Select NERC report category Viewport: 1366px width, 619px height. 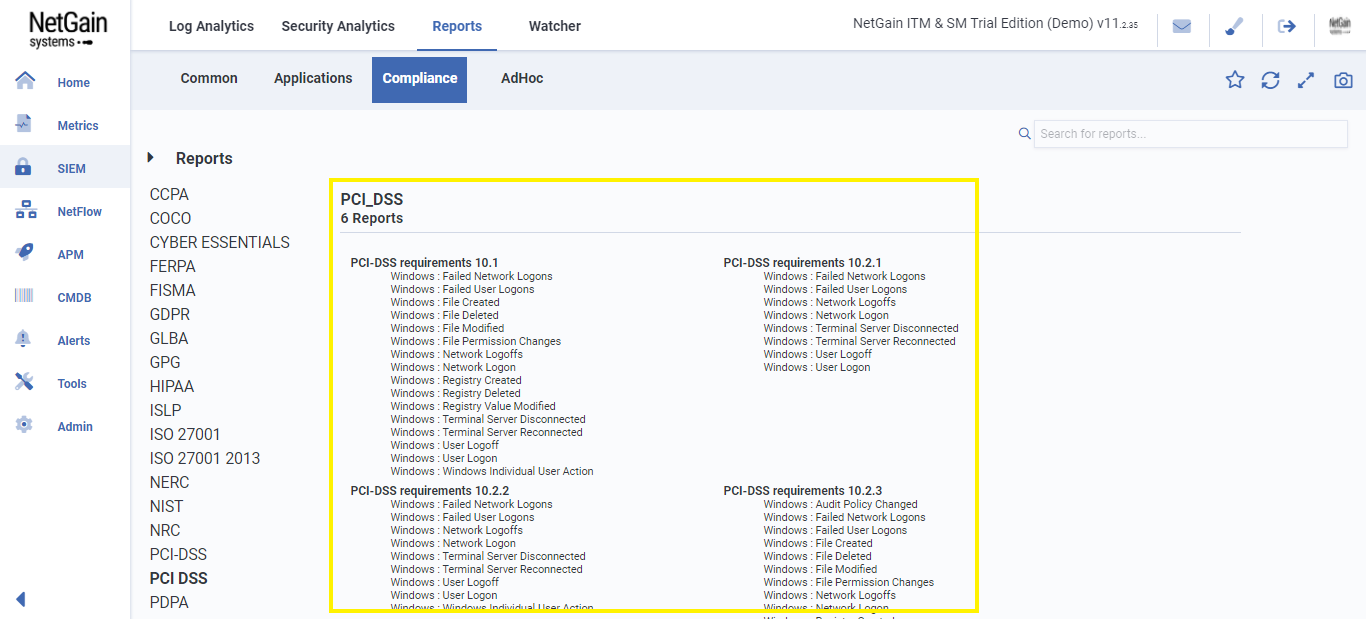(169, 483)
